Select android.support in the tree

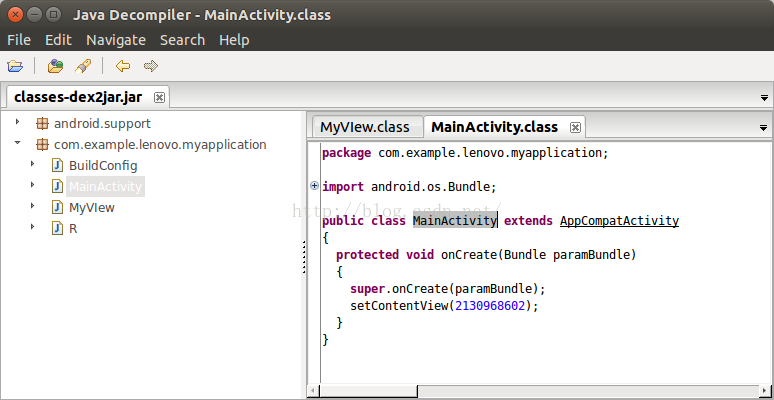(102, 123)
